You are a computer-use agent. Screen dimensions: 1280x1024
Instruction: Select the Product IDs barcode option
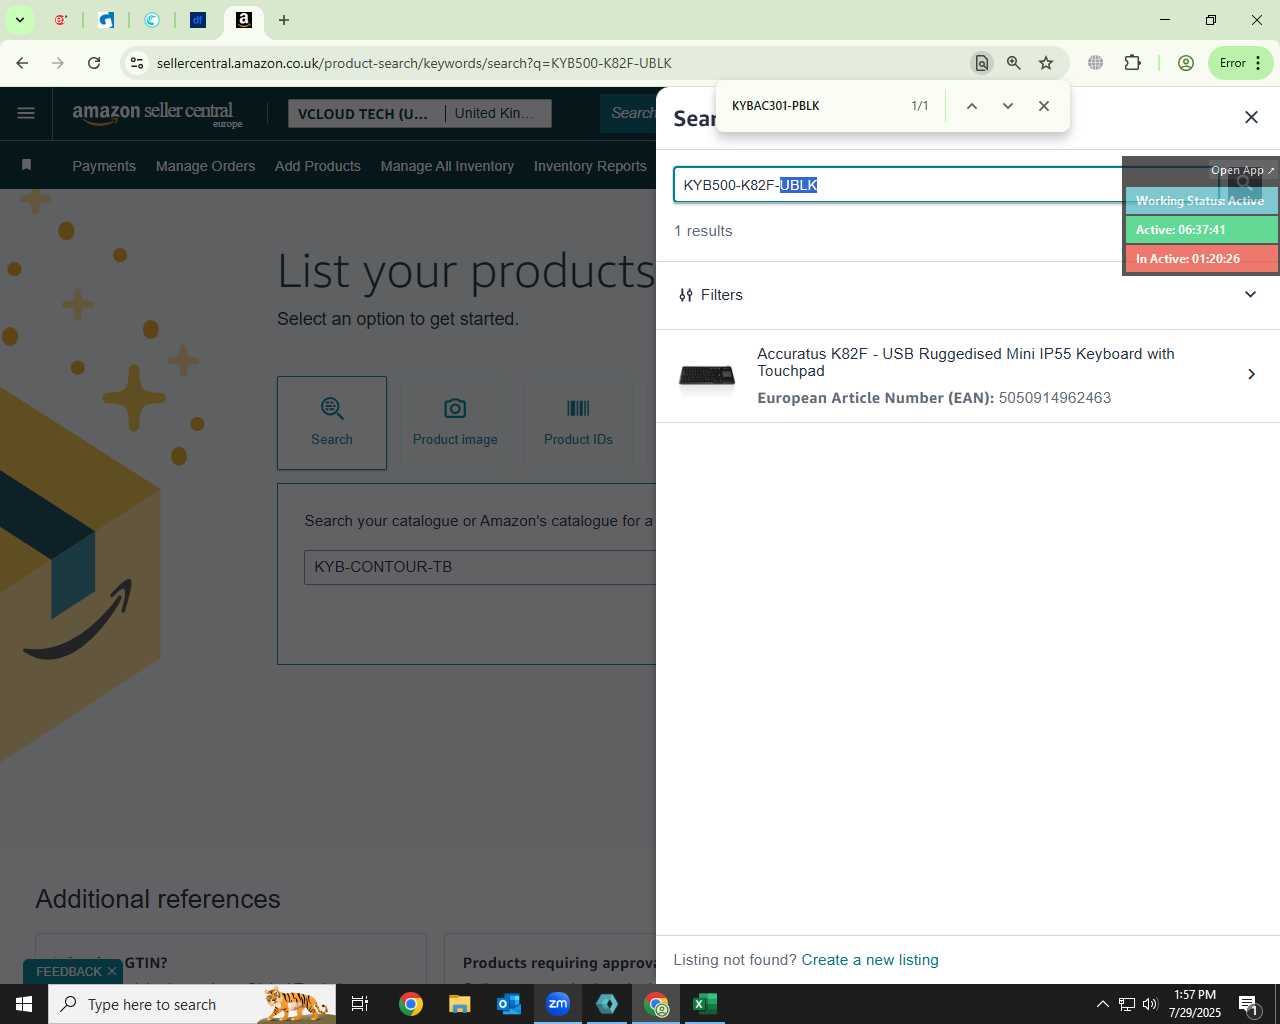(578, 423)
